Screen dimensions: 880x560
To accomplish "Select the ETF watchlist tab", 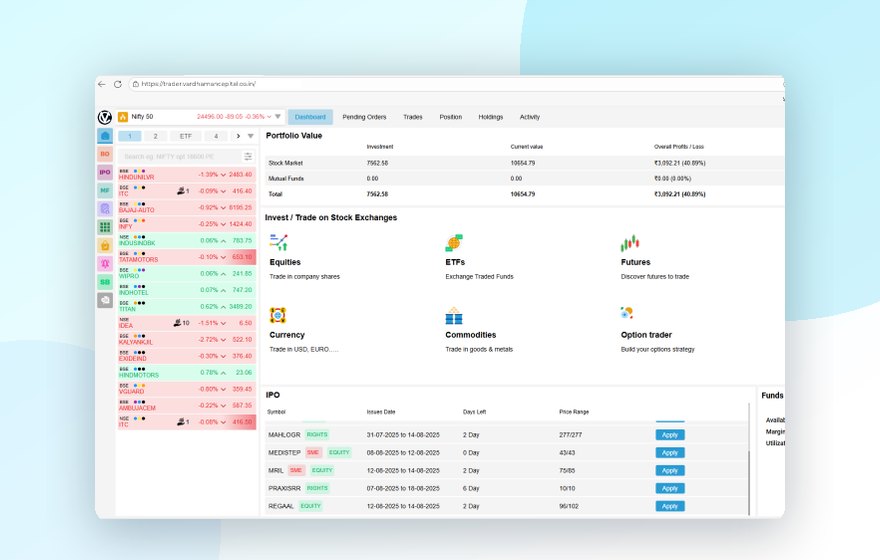I will (186, 136).
